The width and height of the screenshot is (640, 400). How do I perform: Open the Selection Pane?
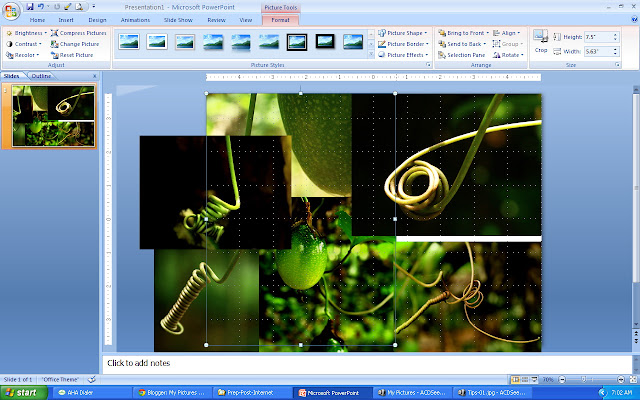coord(462,55)
